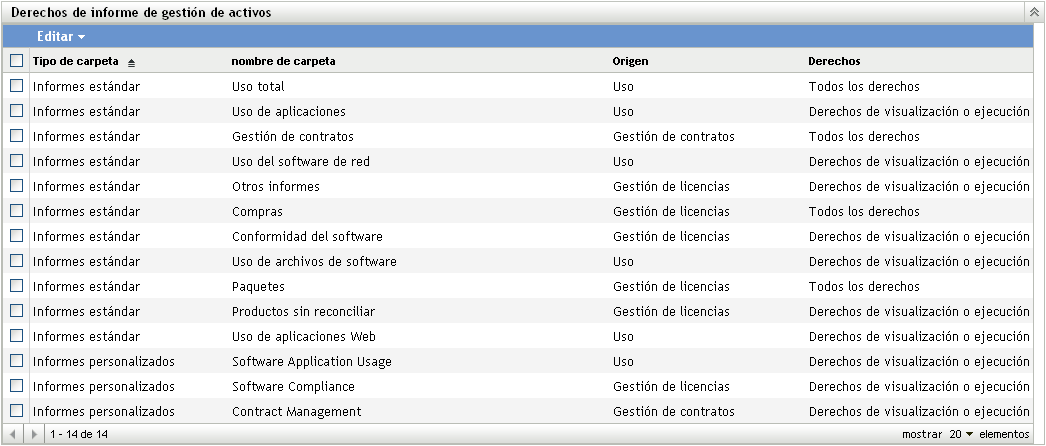1046x446 pixels.
Task: Click the Conformidad del software entry
Action: pos(307,236)
